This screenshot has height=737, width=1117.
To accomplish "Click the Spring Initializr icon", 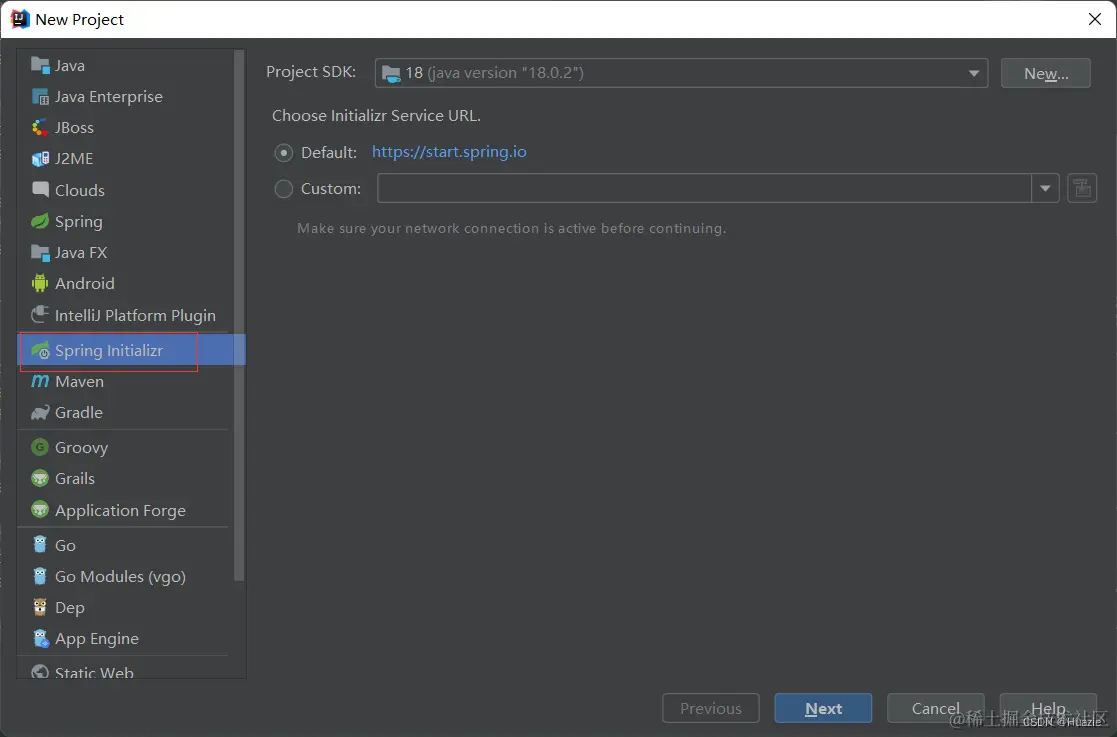I will click(x=40, y=350).
